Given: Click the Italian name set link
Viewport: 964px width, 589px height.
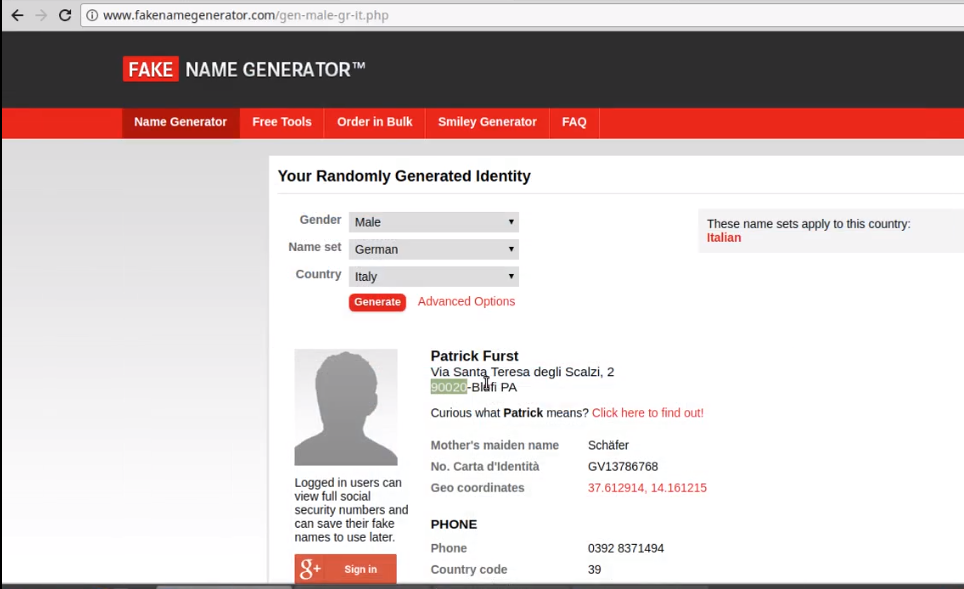Looking at the screenshot, I should 724,238.
